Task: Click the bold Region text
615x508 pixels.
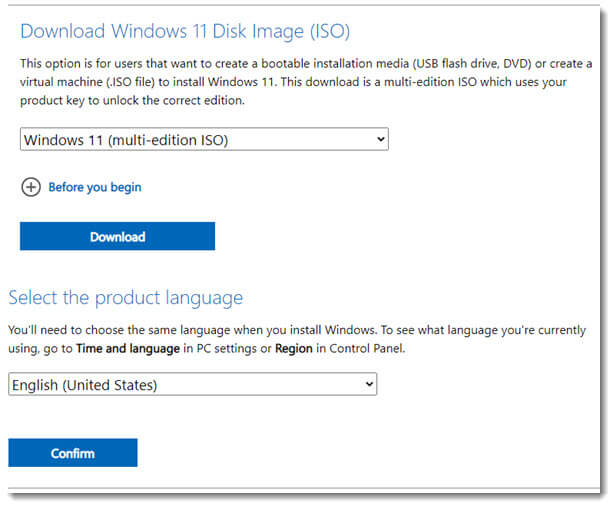Action: [294, 348]
